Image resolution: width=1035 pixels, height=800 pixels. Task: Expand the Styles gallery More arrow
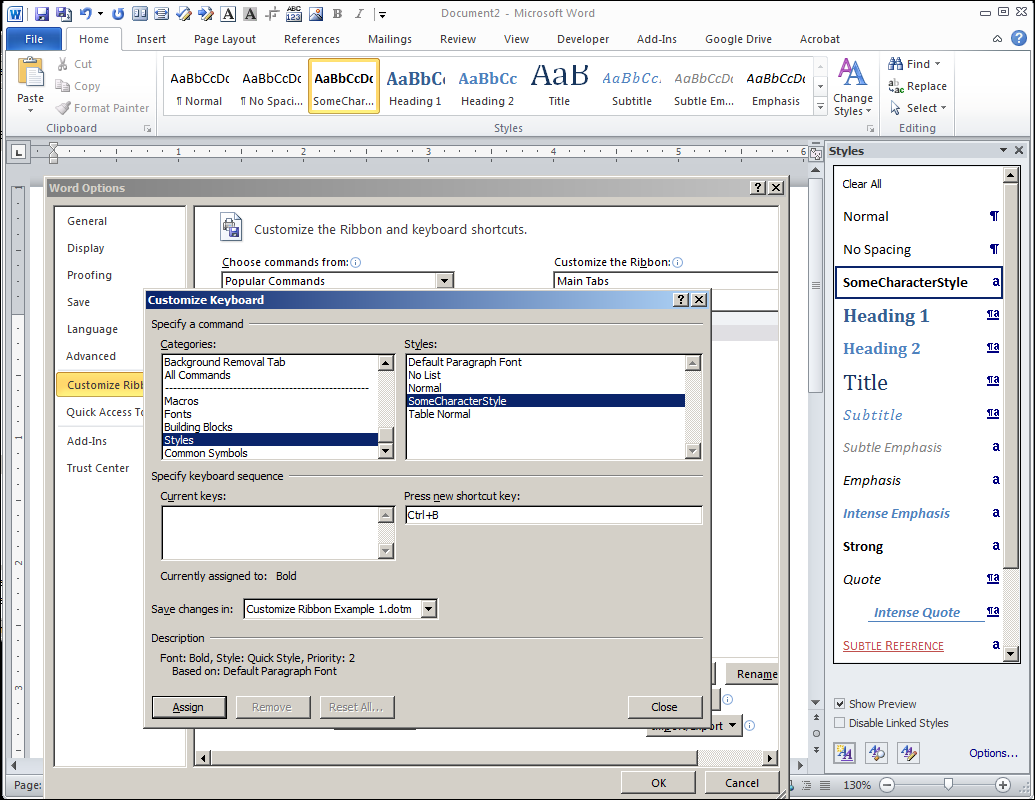click(820, 106)
